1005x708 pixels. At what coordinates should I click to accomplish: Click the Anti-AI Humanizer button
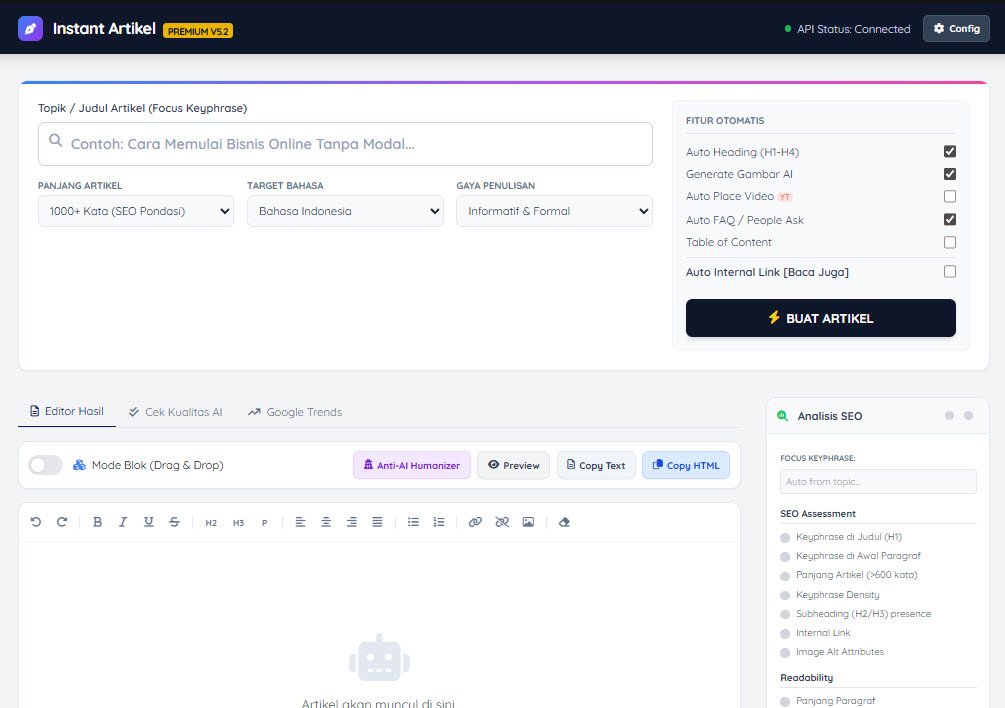click(412, 465)
